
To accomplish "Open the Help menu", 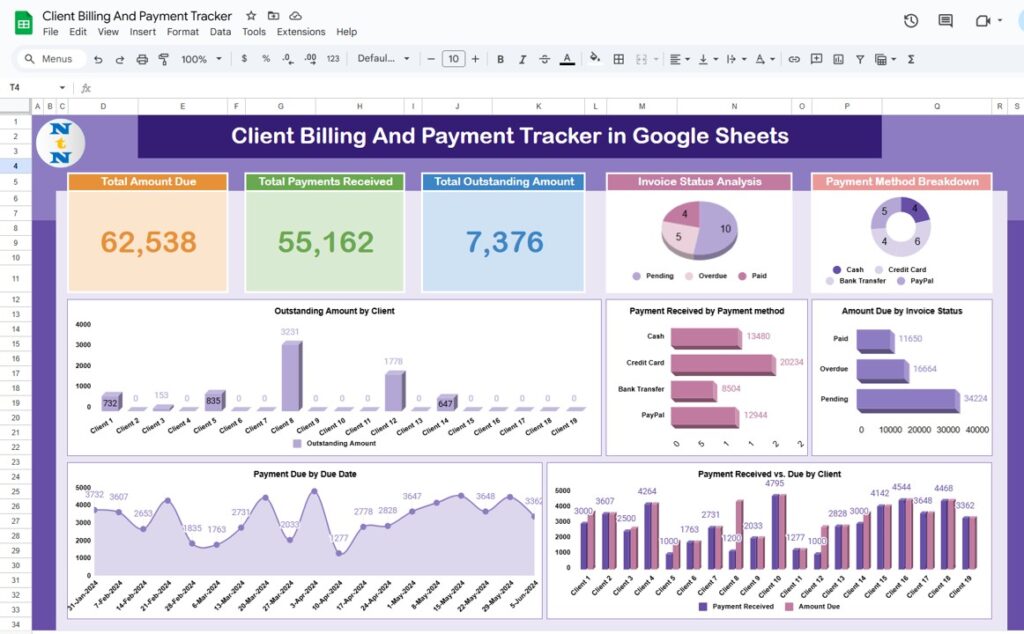I will coord(346,31).
